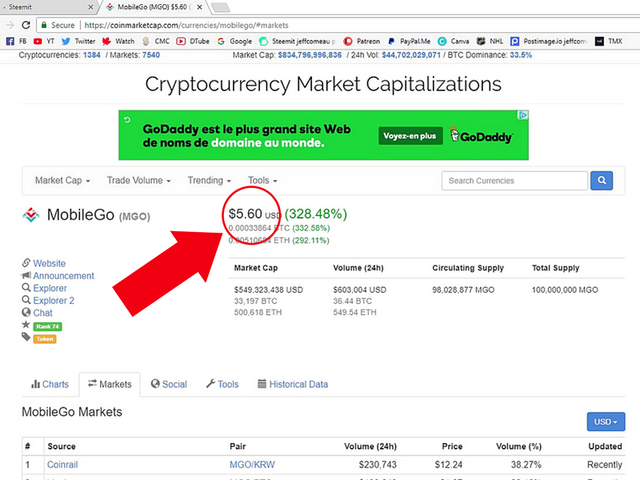640x480 pixels.
Task: Open the CMC bookmark
Action: point(156,41)
